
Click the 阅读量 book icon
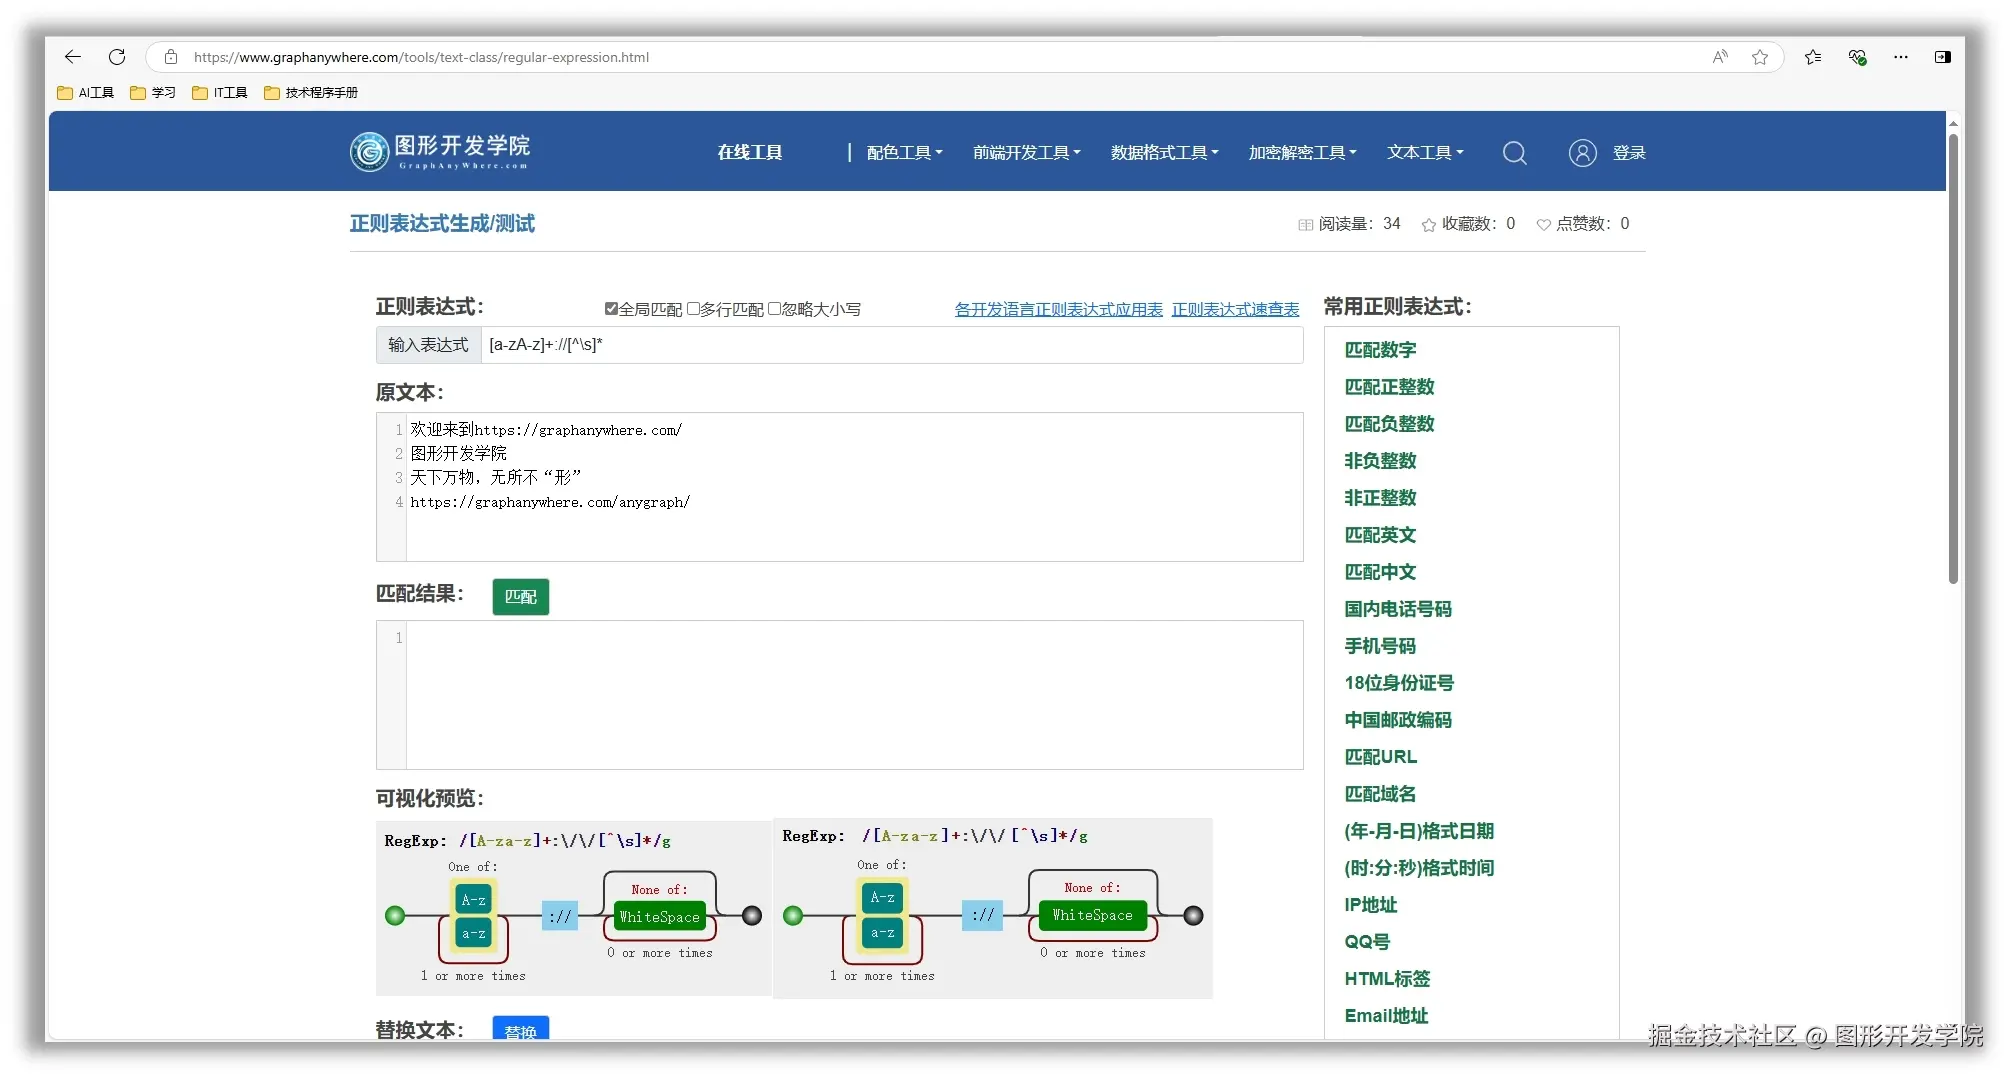[1305, 225]
